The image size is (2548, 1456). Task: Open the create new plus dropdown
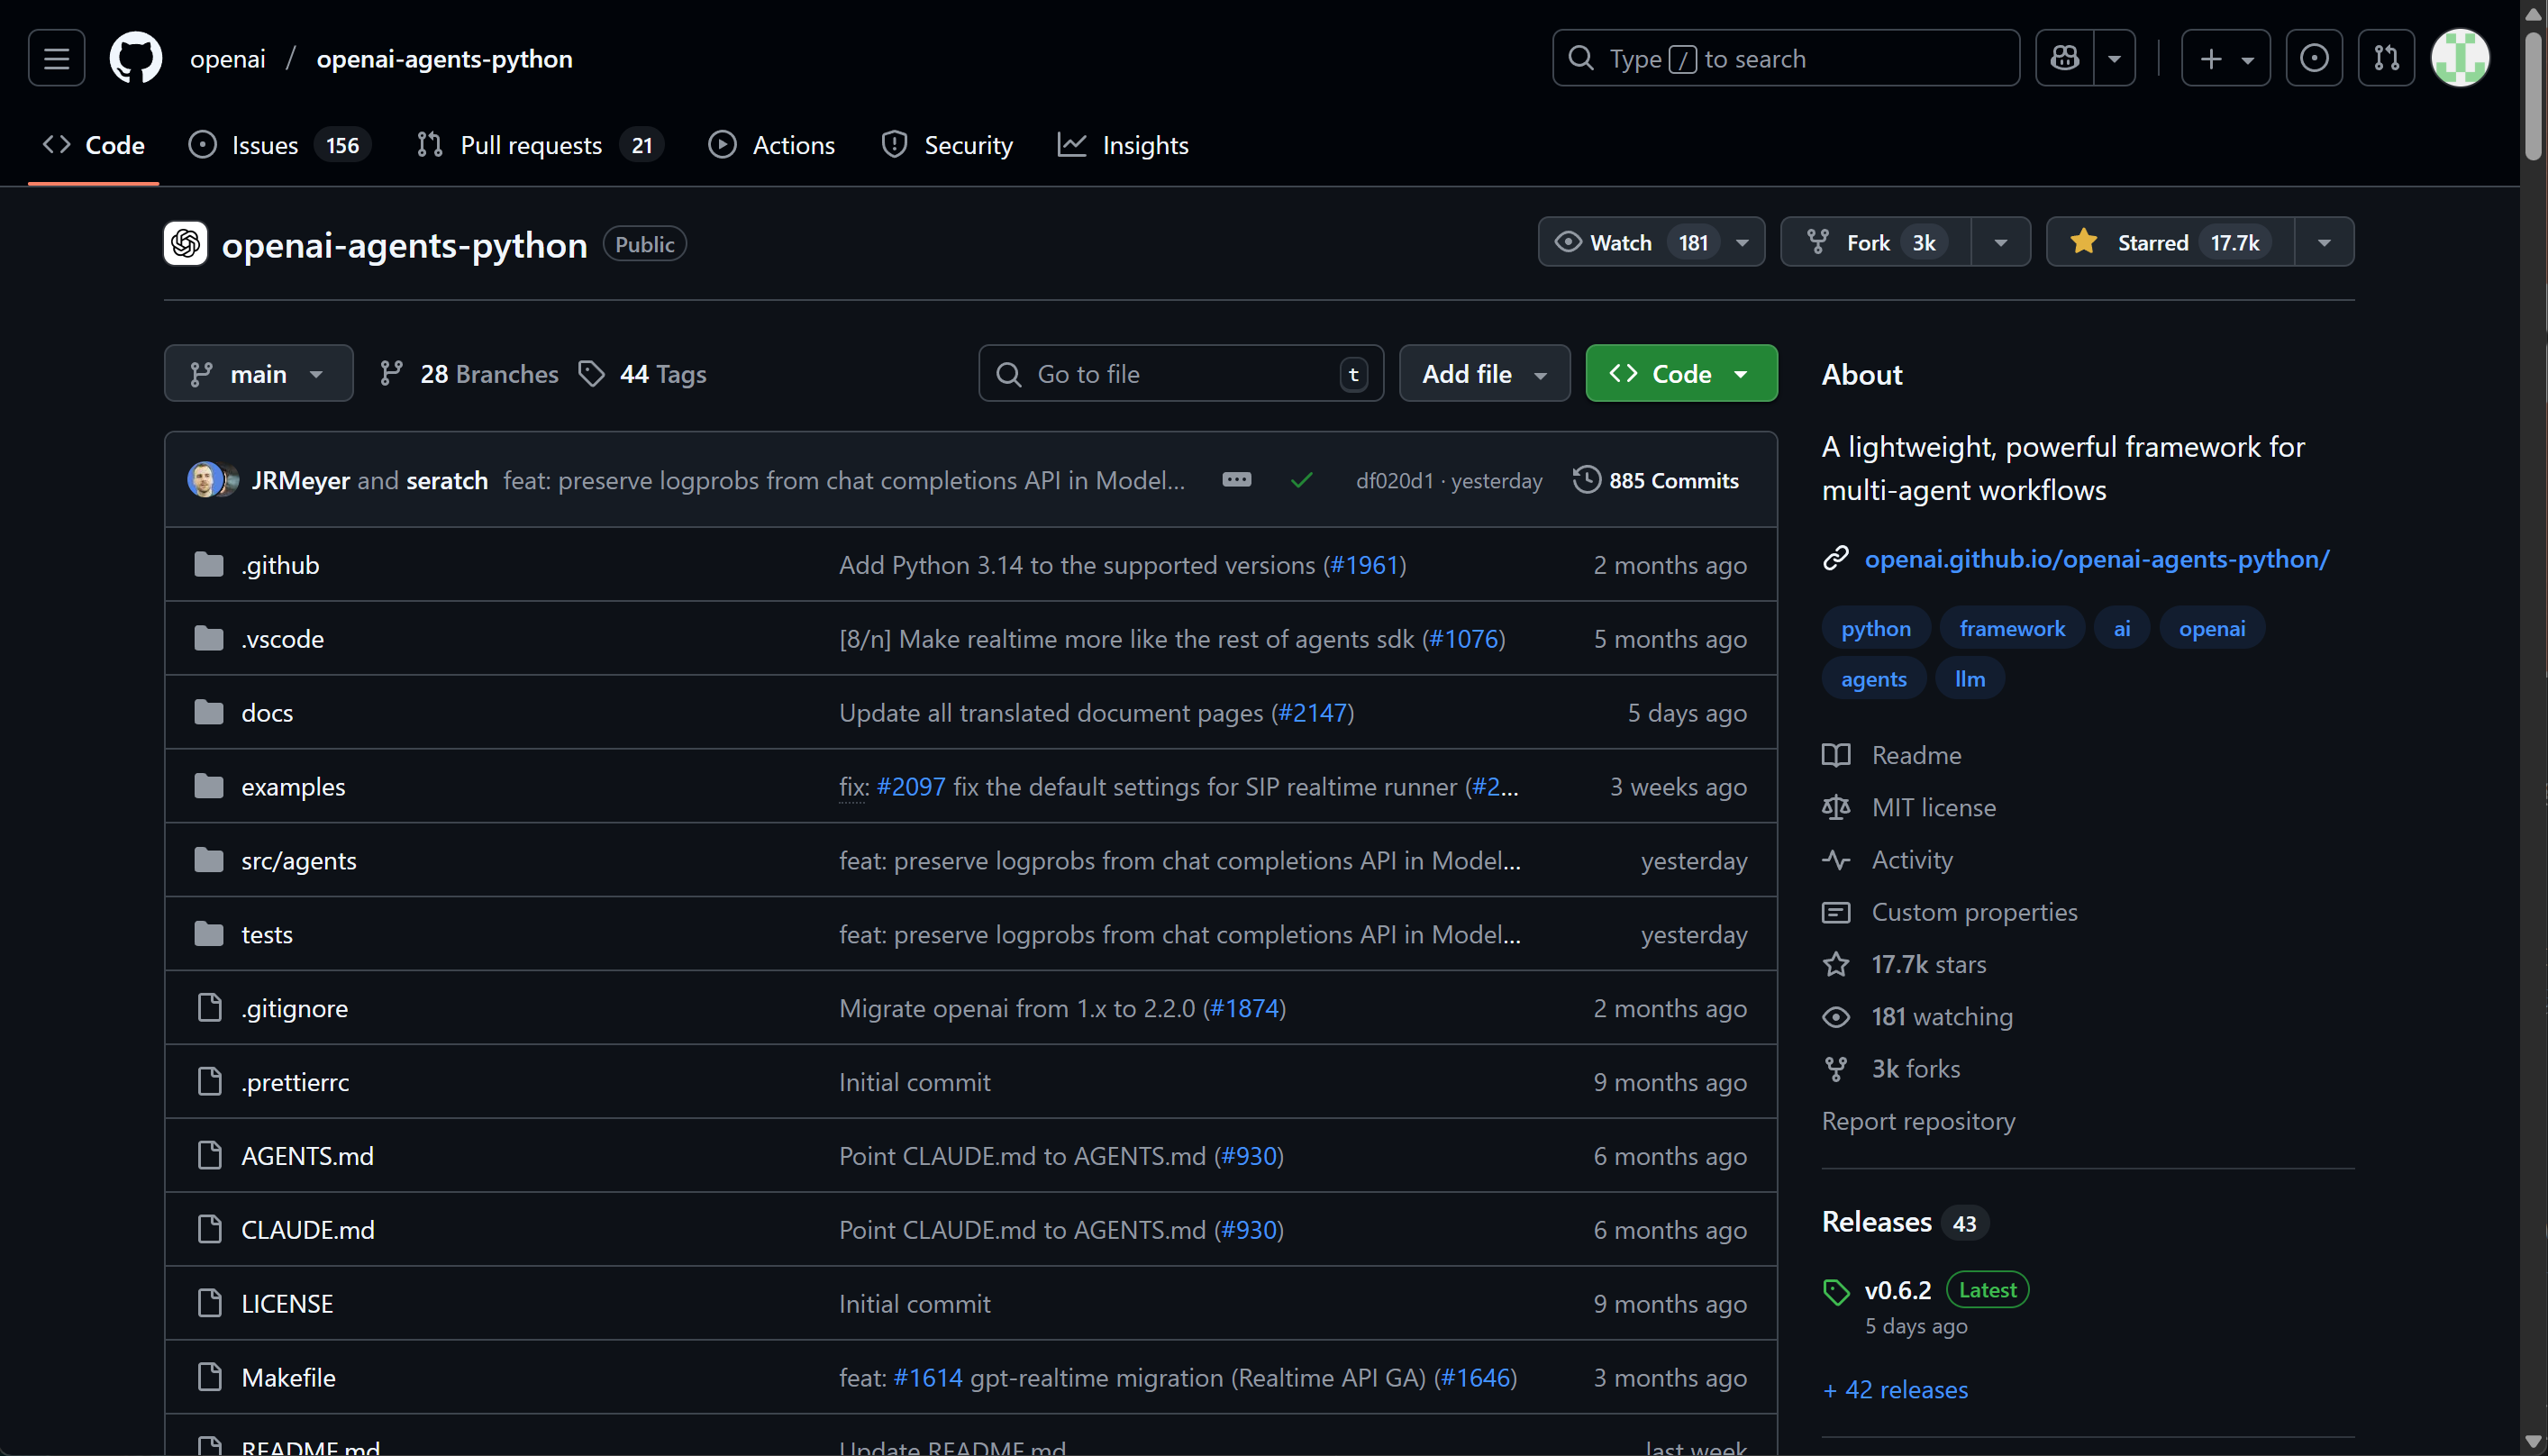pyautogui.click(x=2226, y=58)
